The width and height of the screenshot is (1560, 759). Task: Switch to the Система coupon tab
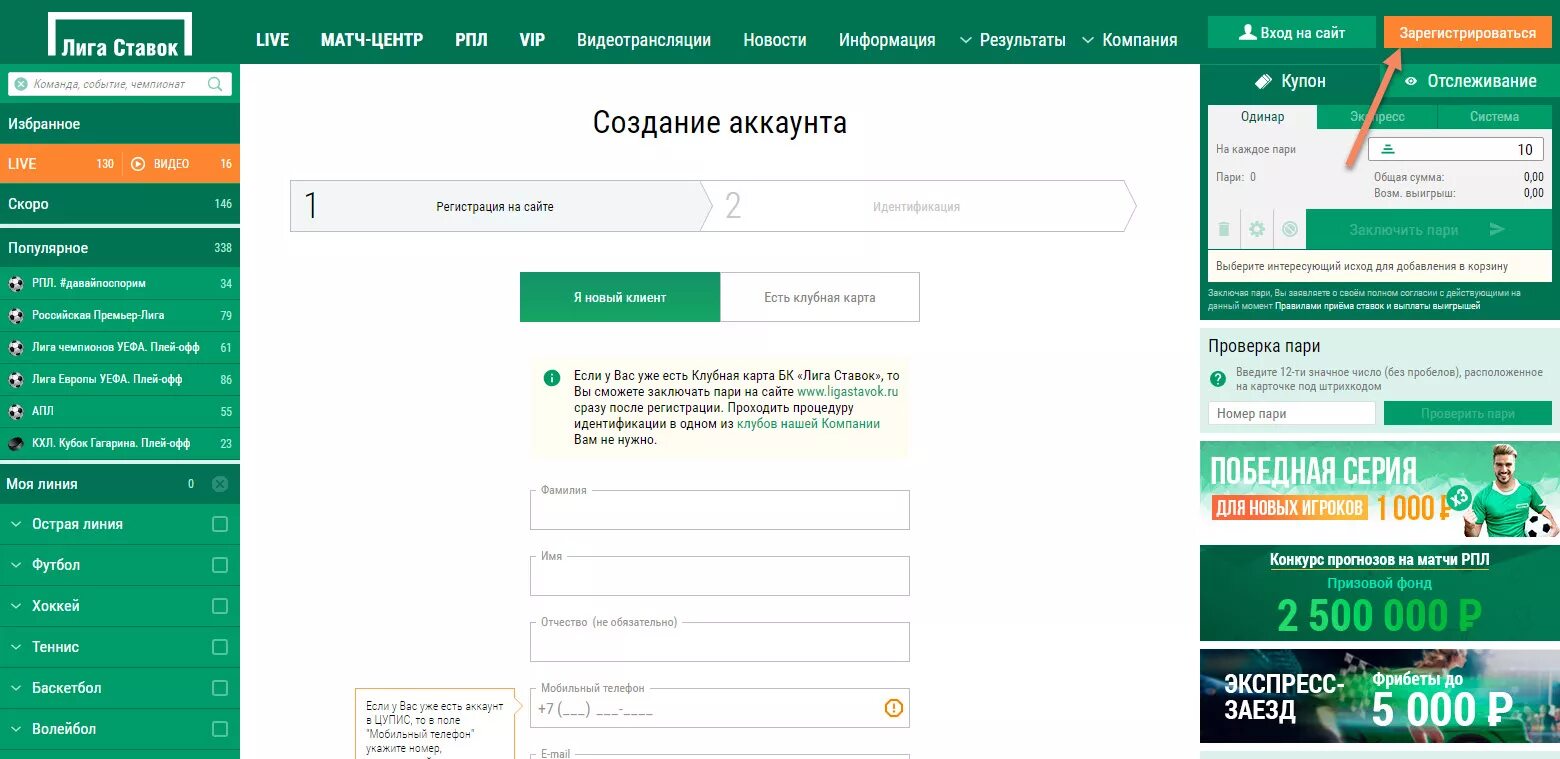point(1495,117)
